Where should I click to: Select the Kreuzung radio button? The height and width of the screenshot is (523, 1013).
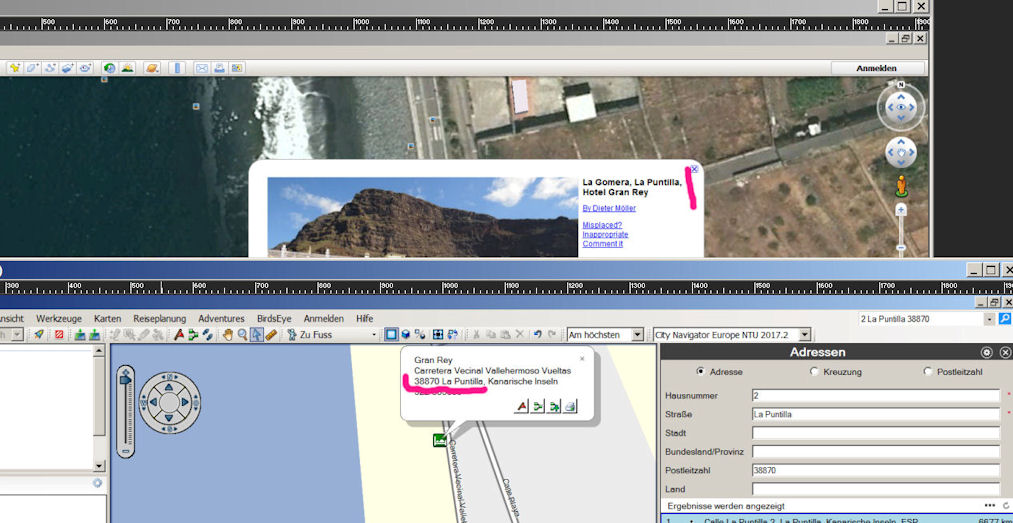coord(814,372)
